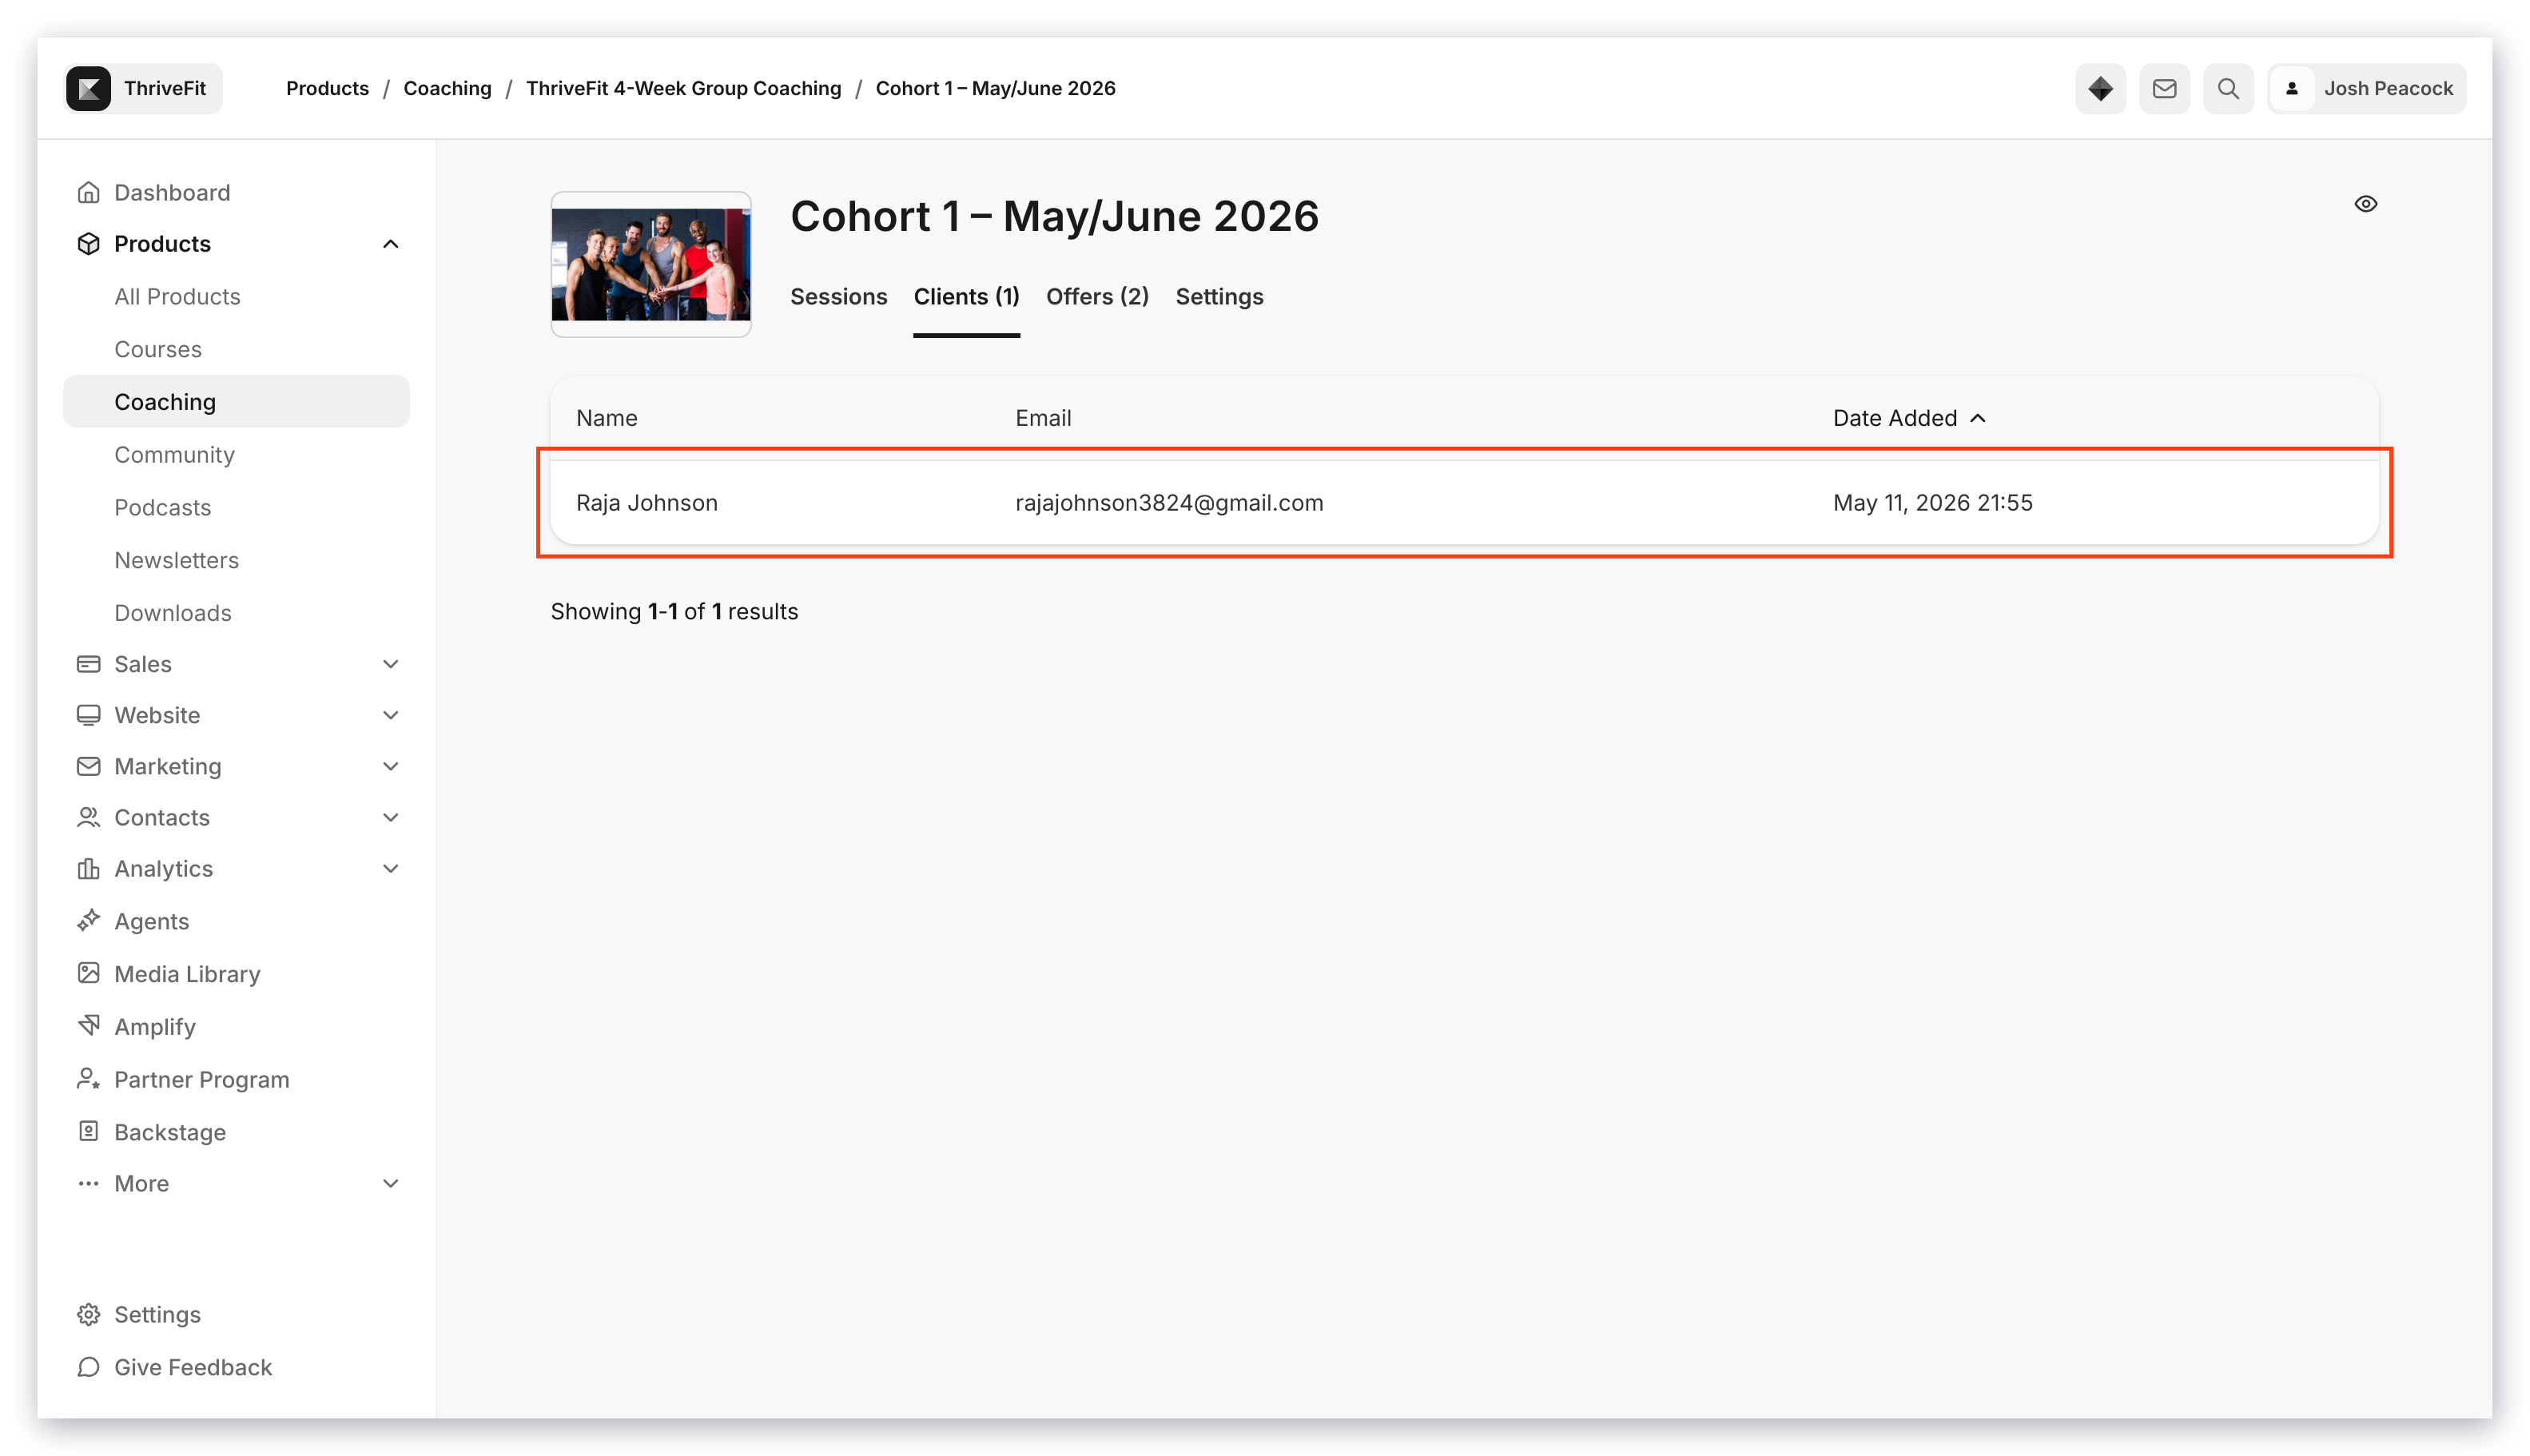Click Products breadcrumb link
Screen dimensions: 2530x1456
[x=327, y=88]
